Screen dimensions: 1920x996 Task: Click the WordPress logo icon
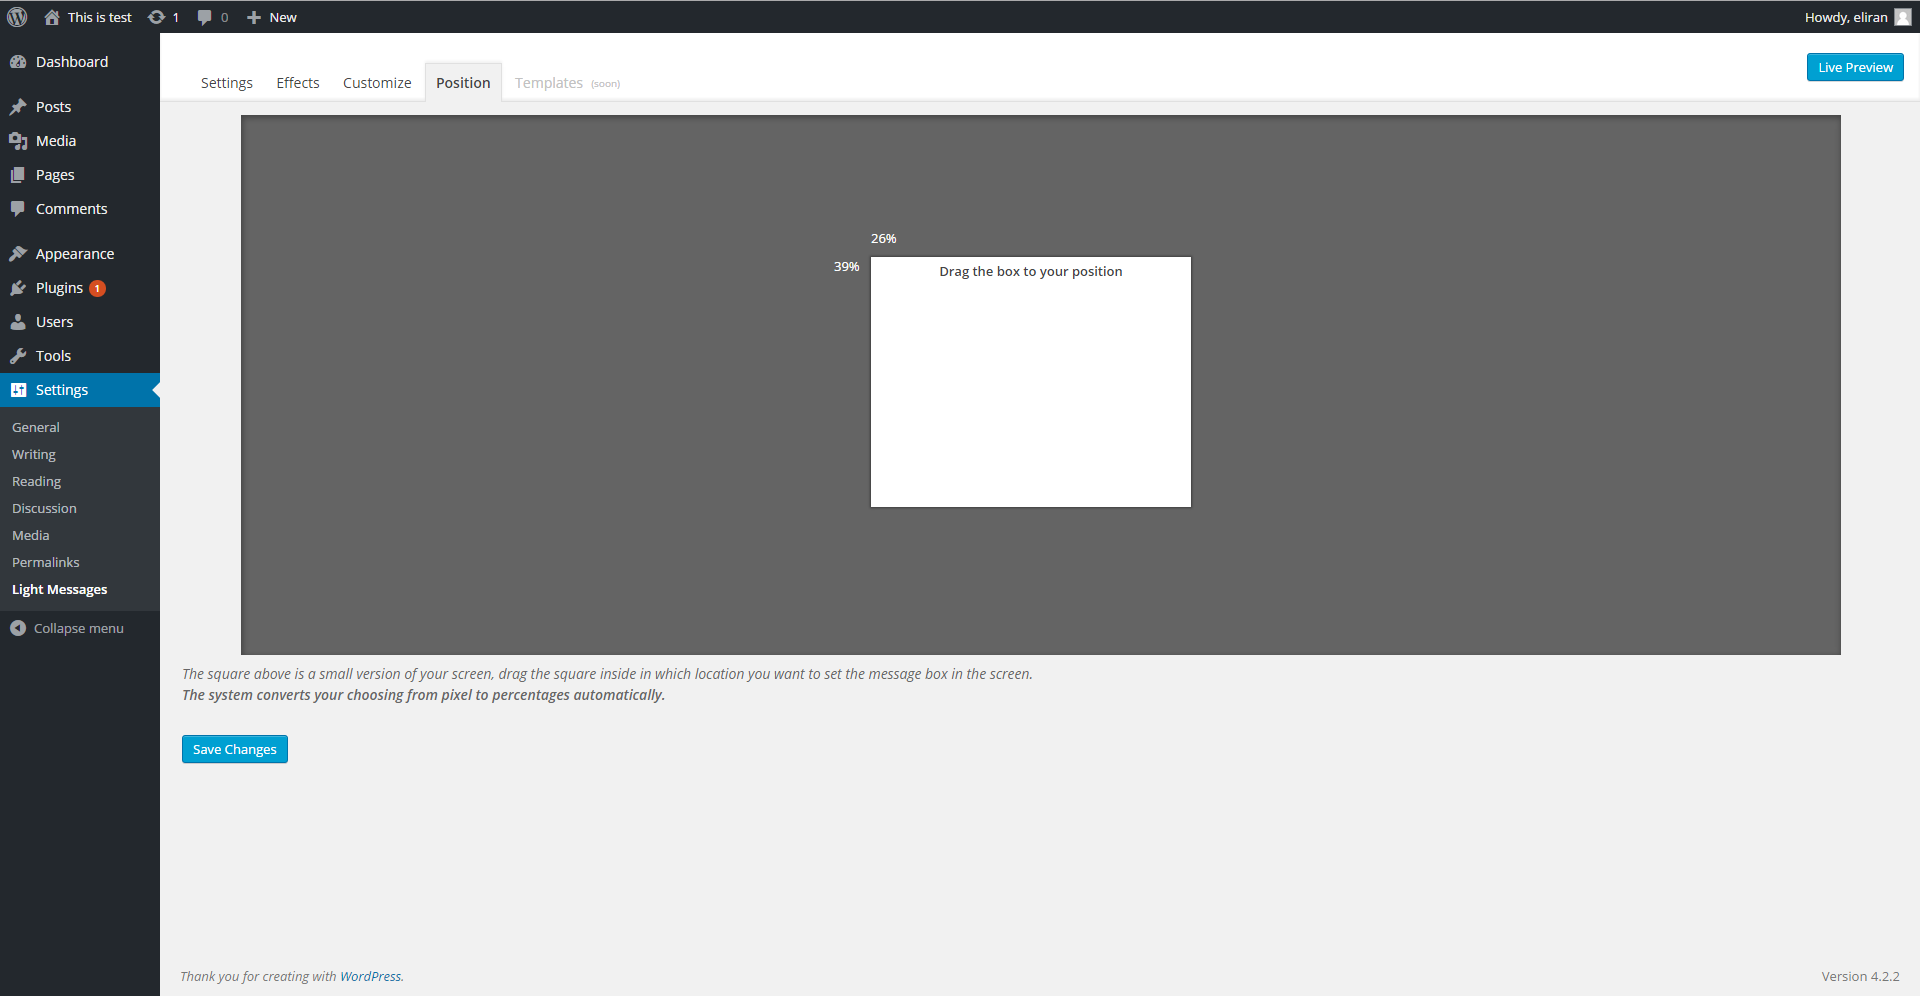17,17
